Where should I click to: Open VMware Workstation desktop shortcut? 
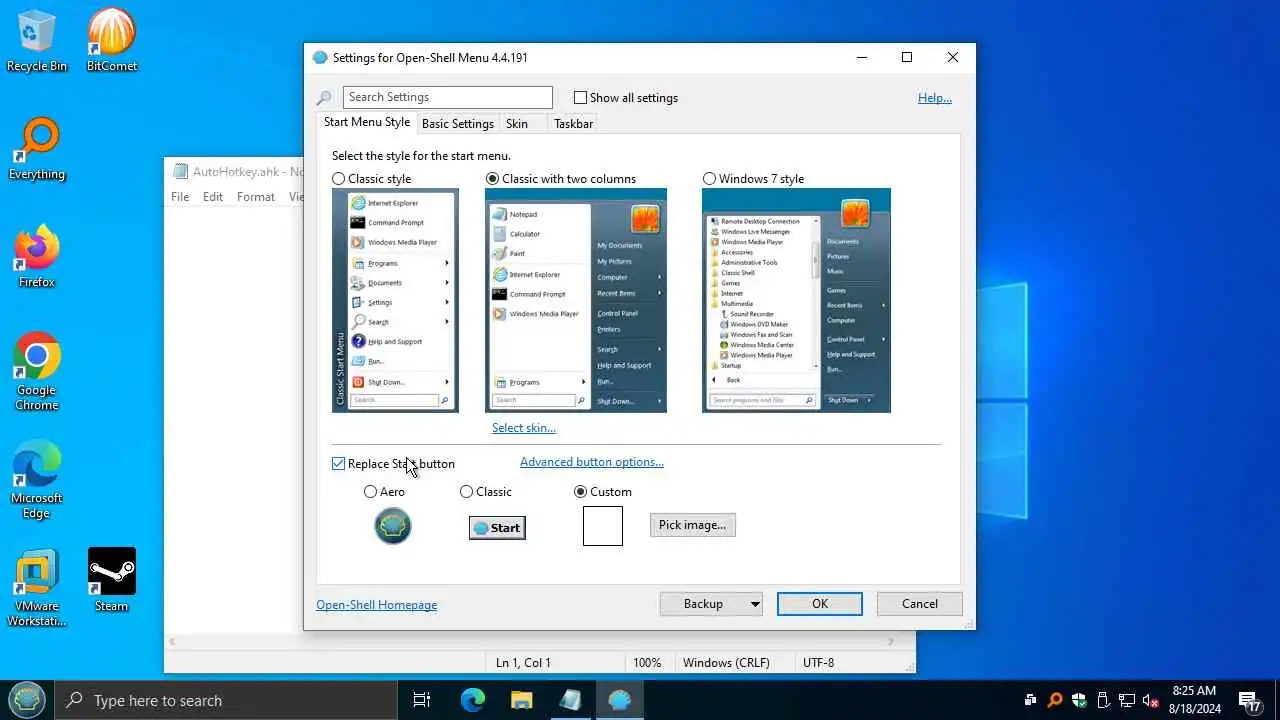[37, 587]
